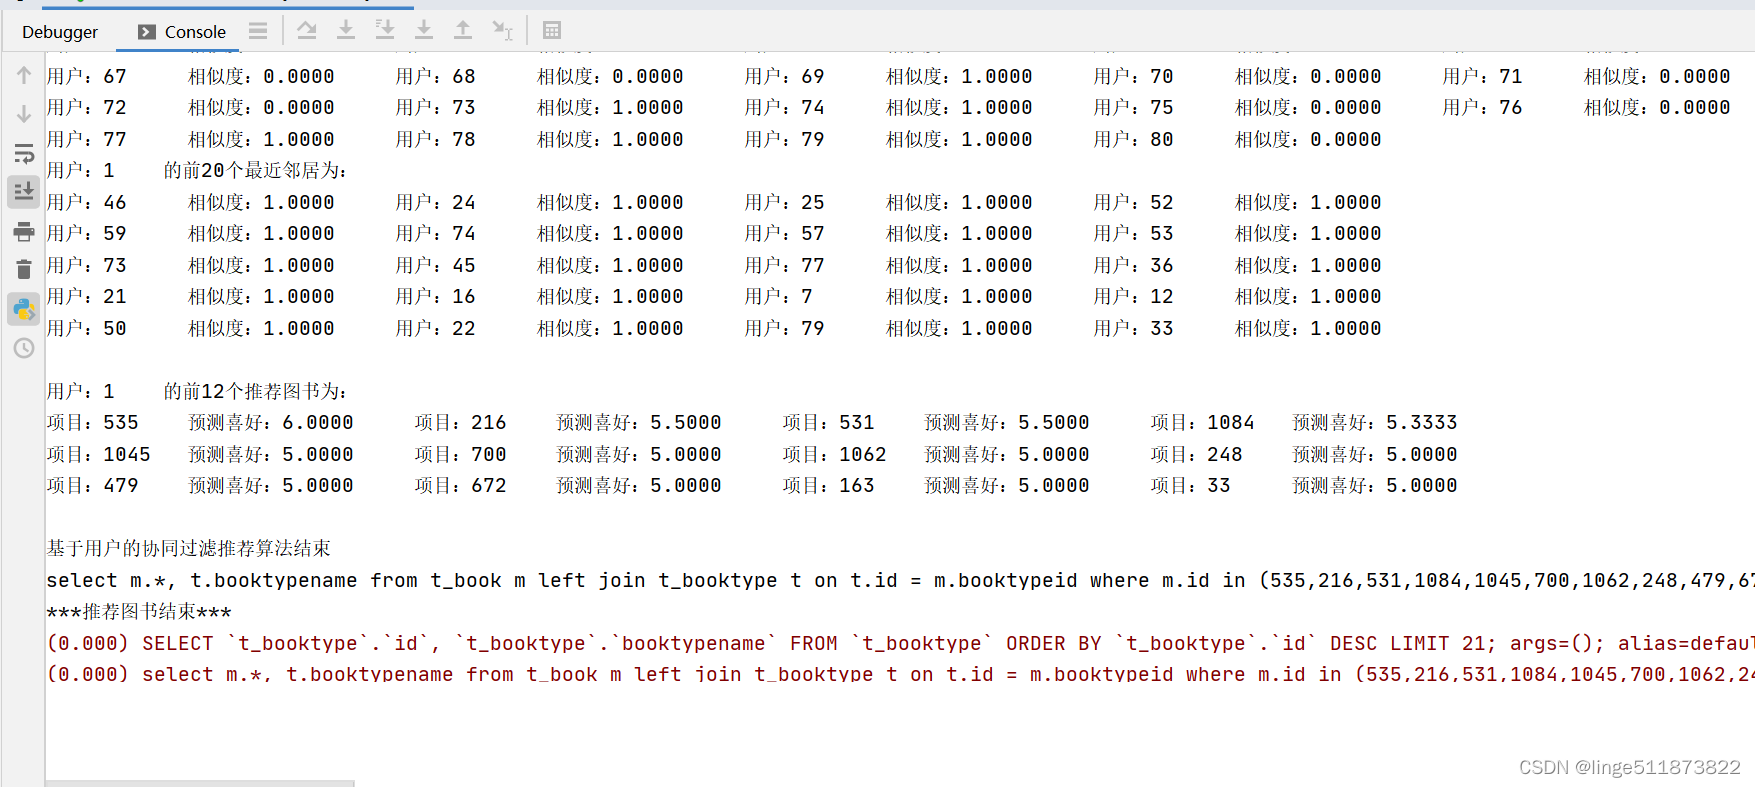Click the Run to Cursor icon
The width and height of the screenshot is (1755, 787).
pos(502,31)
